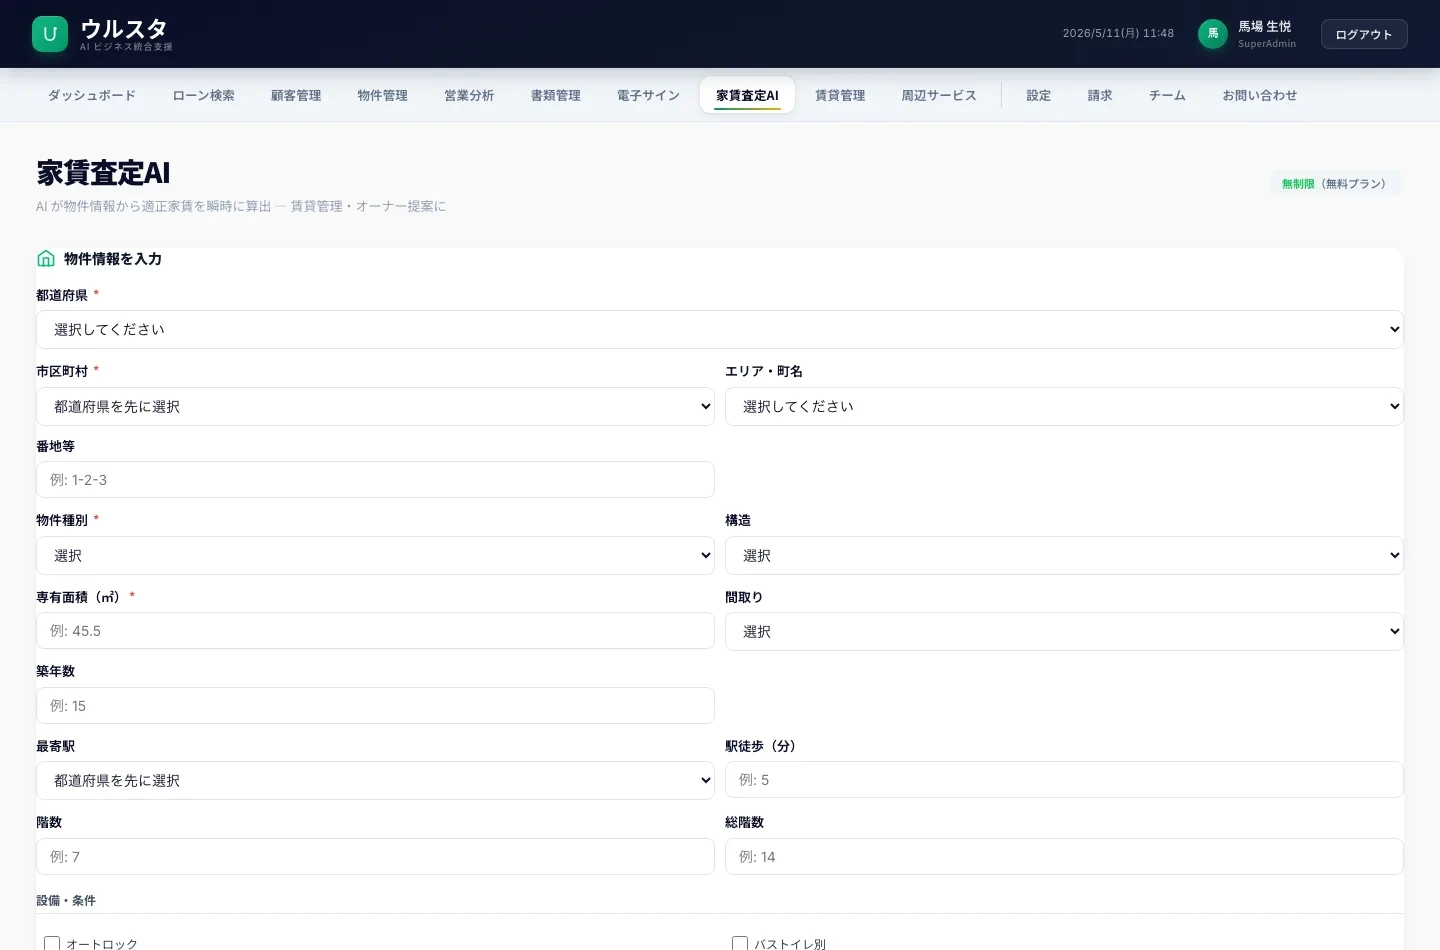This screenshot has height=950, width=1440.
Task: Click the 総階数 input field
Action: pyautogui.click(x=1064, y=857)
